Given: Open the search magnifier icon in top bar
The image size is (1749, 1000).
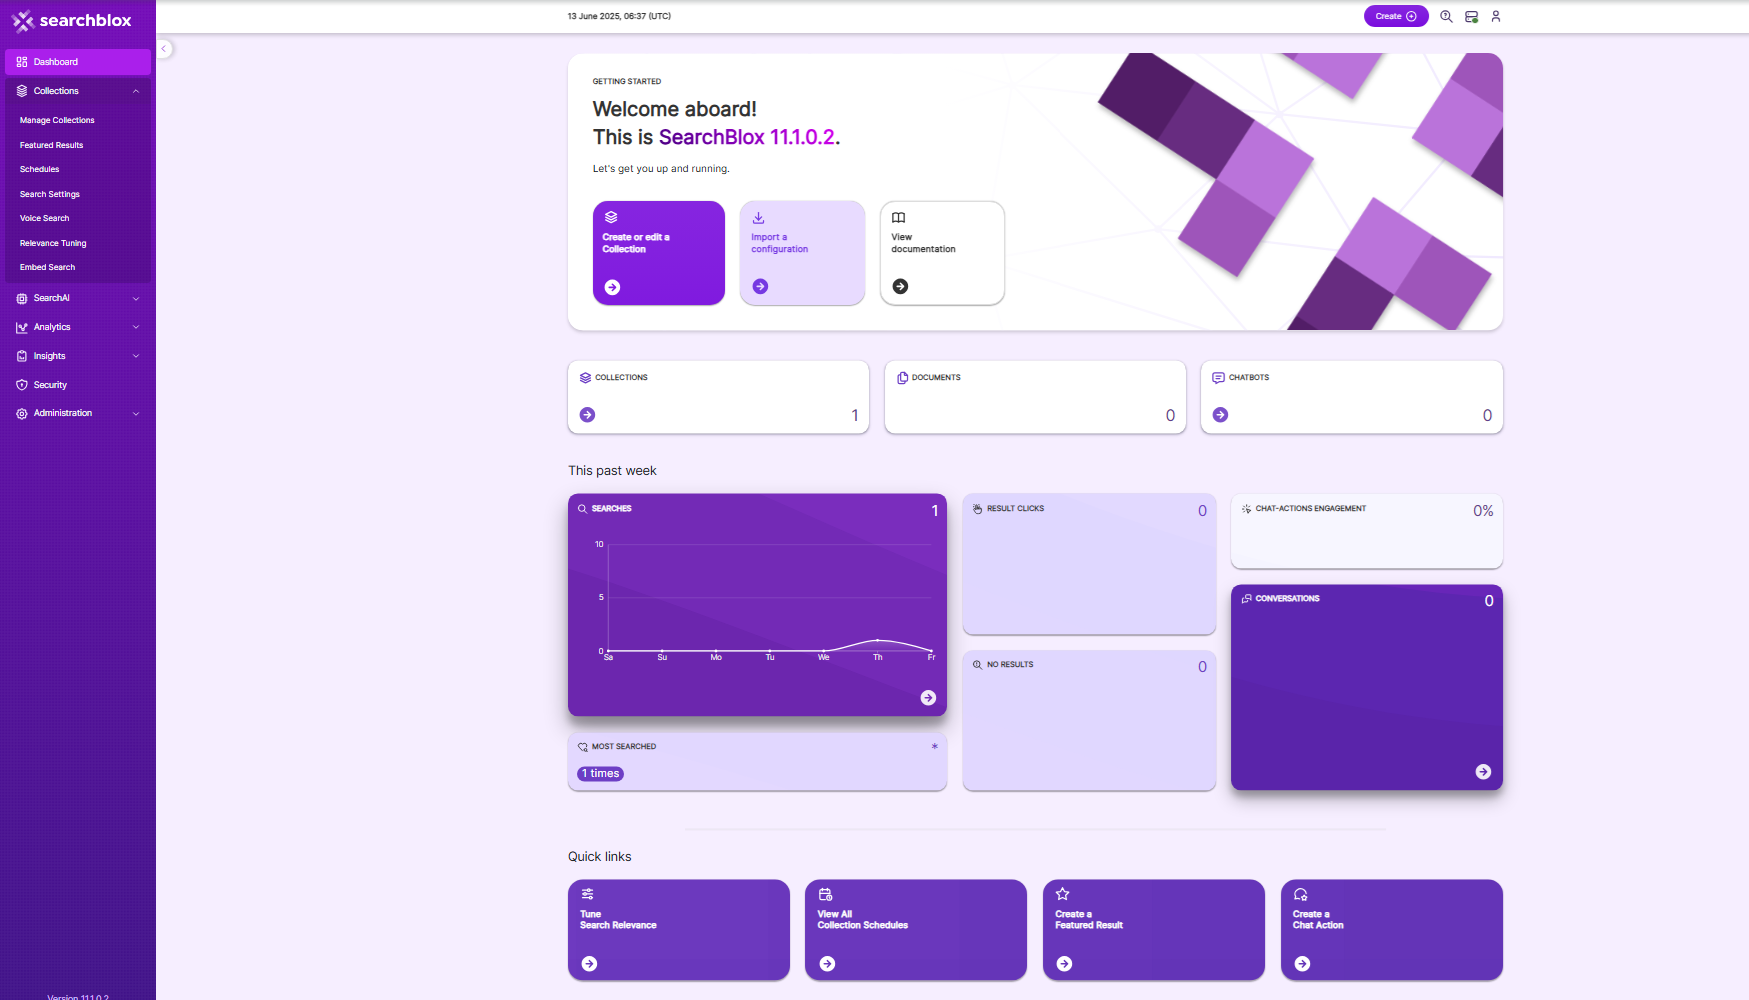Looking at the screenshot, I should coord(1446,16).
